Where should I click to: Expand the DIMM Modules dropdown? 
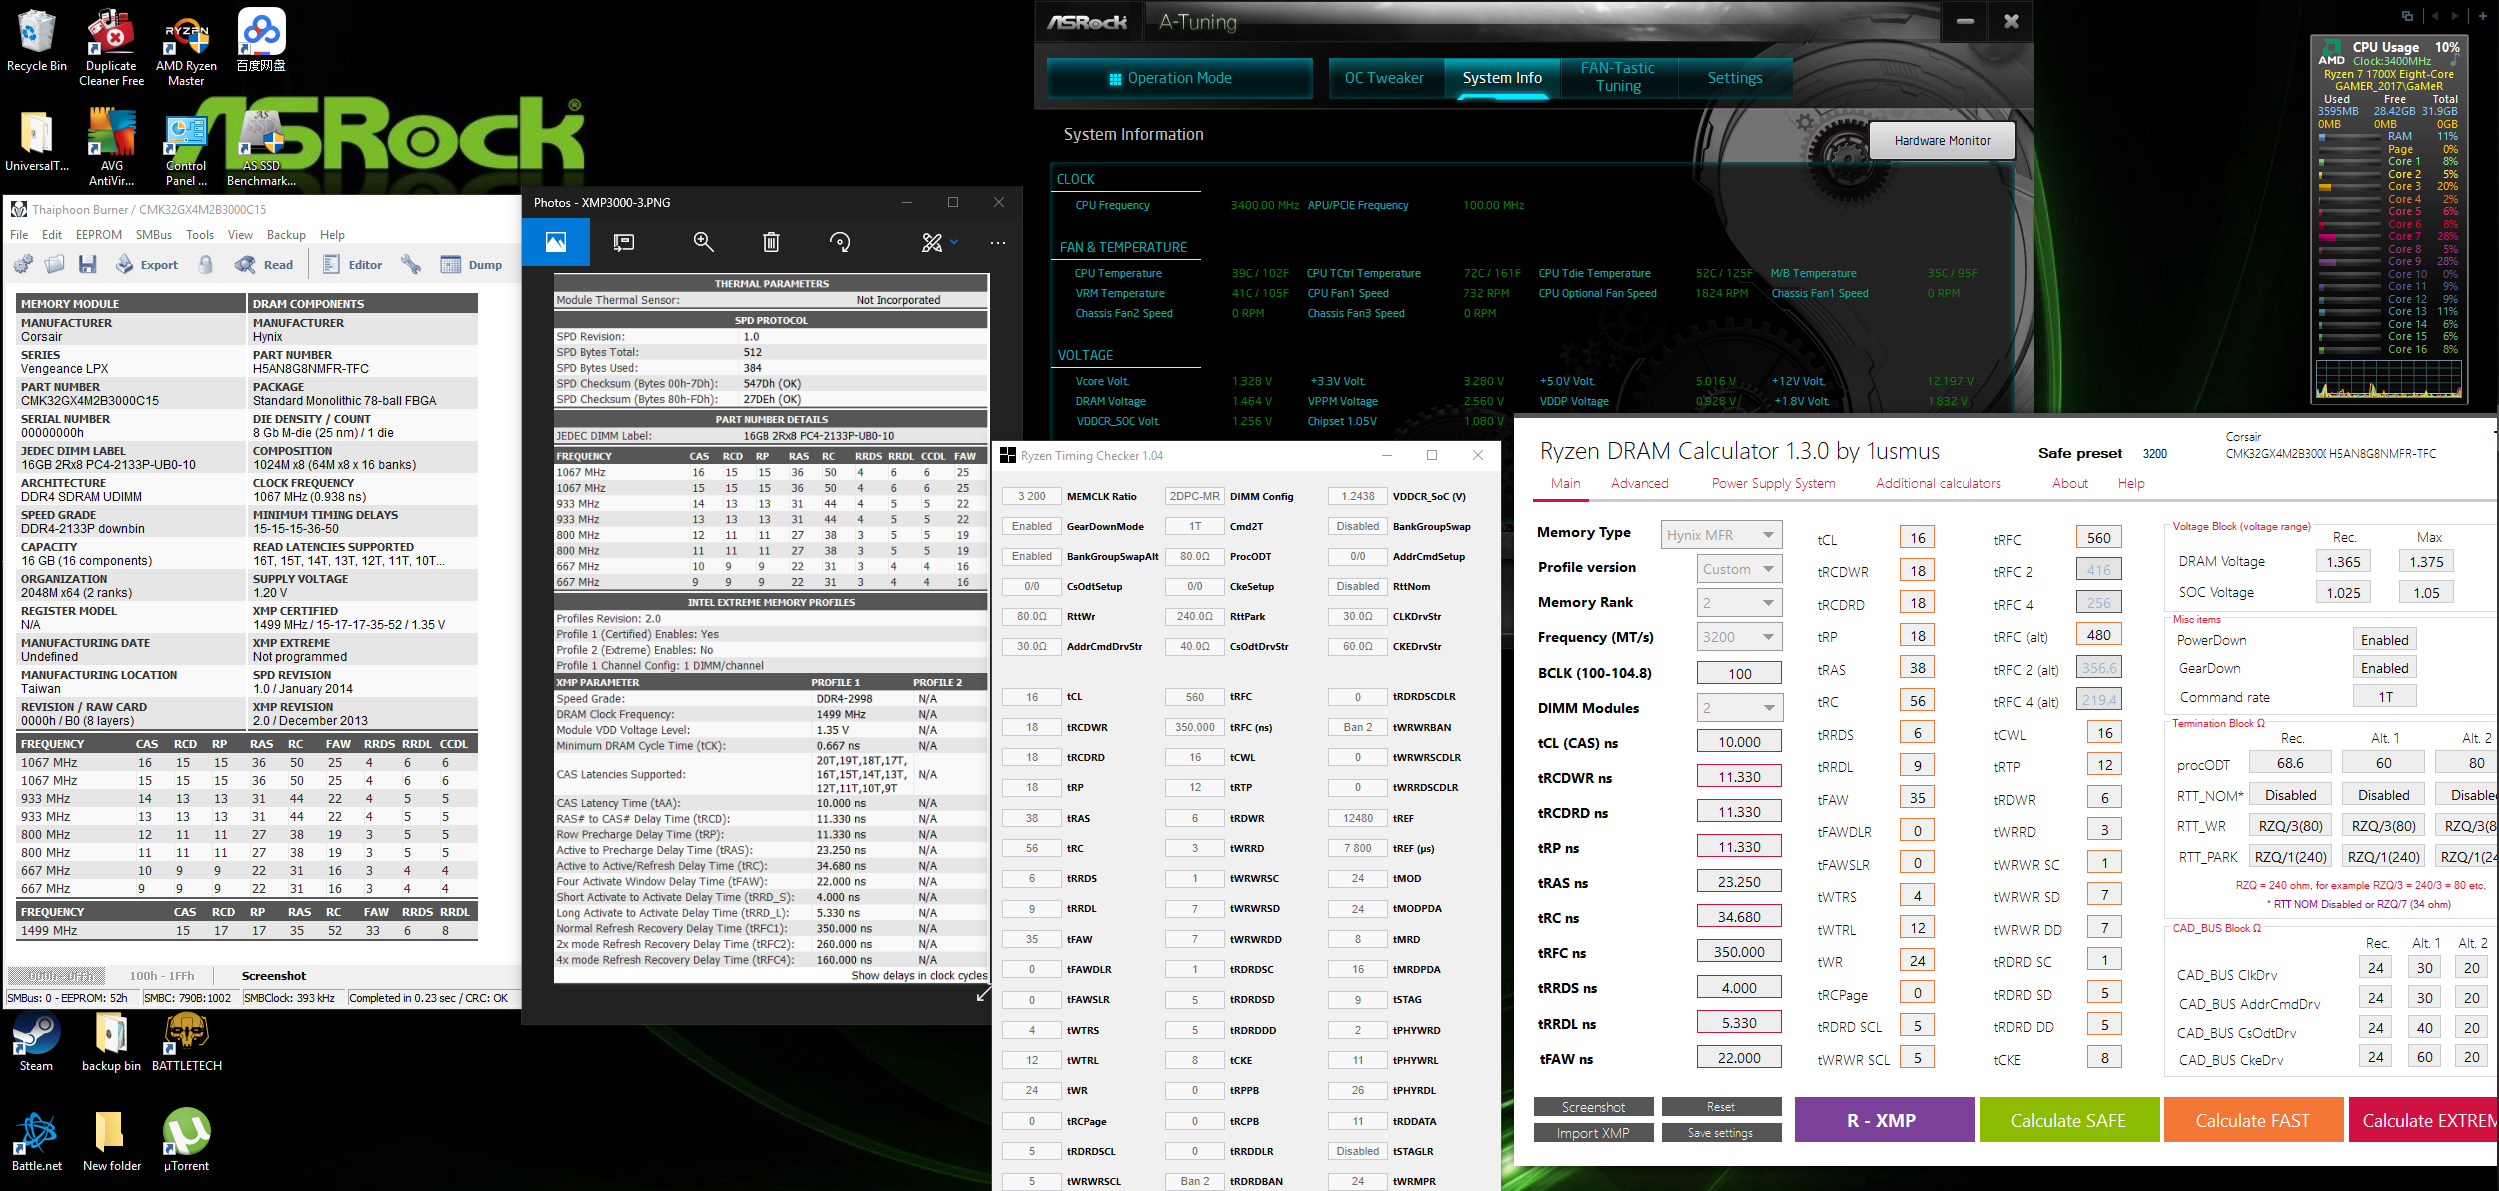[x=1767, y=708]
